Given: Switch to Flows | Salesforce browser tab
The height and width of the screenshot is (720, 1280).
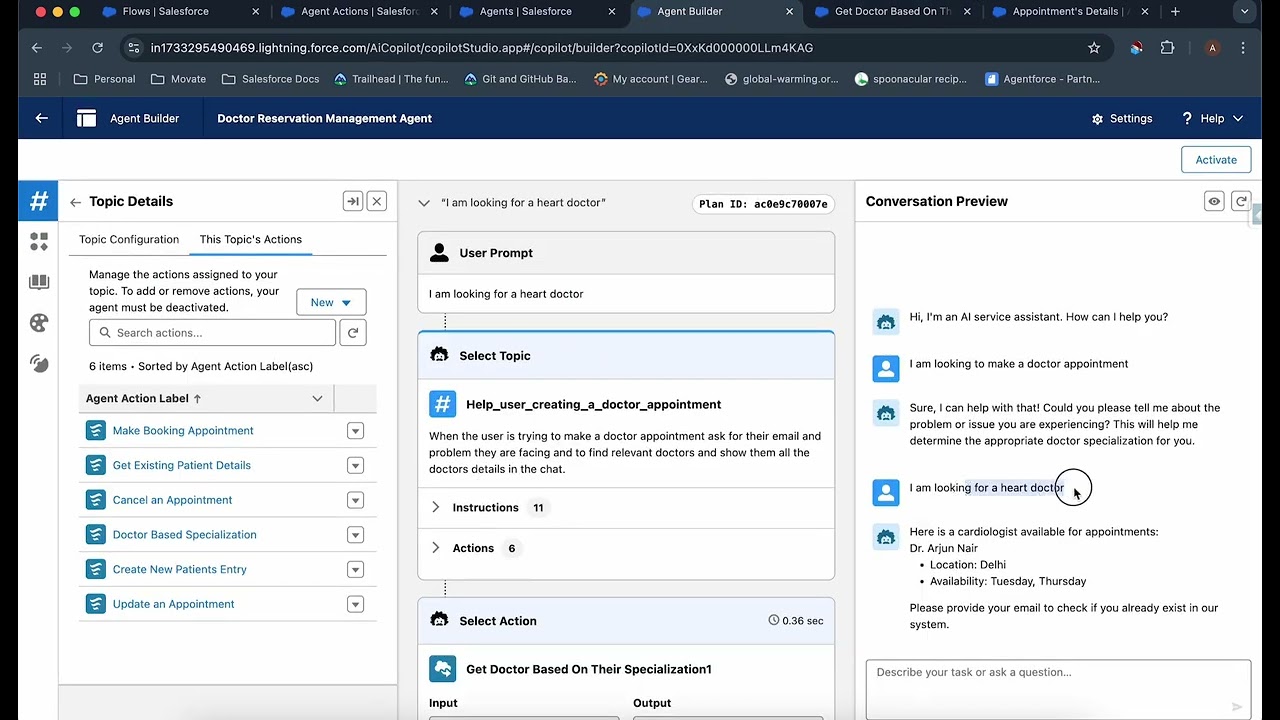Looking at the screenshot, I should (x=165, y=12).
